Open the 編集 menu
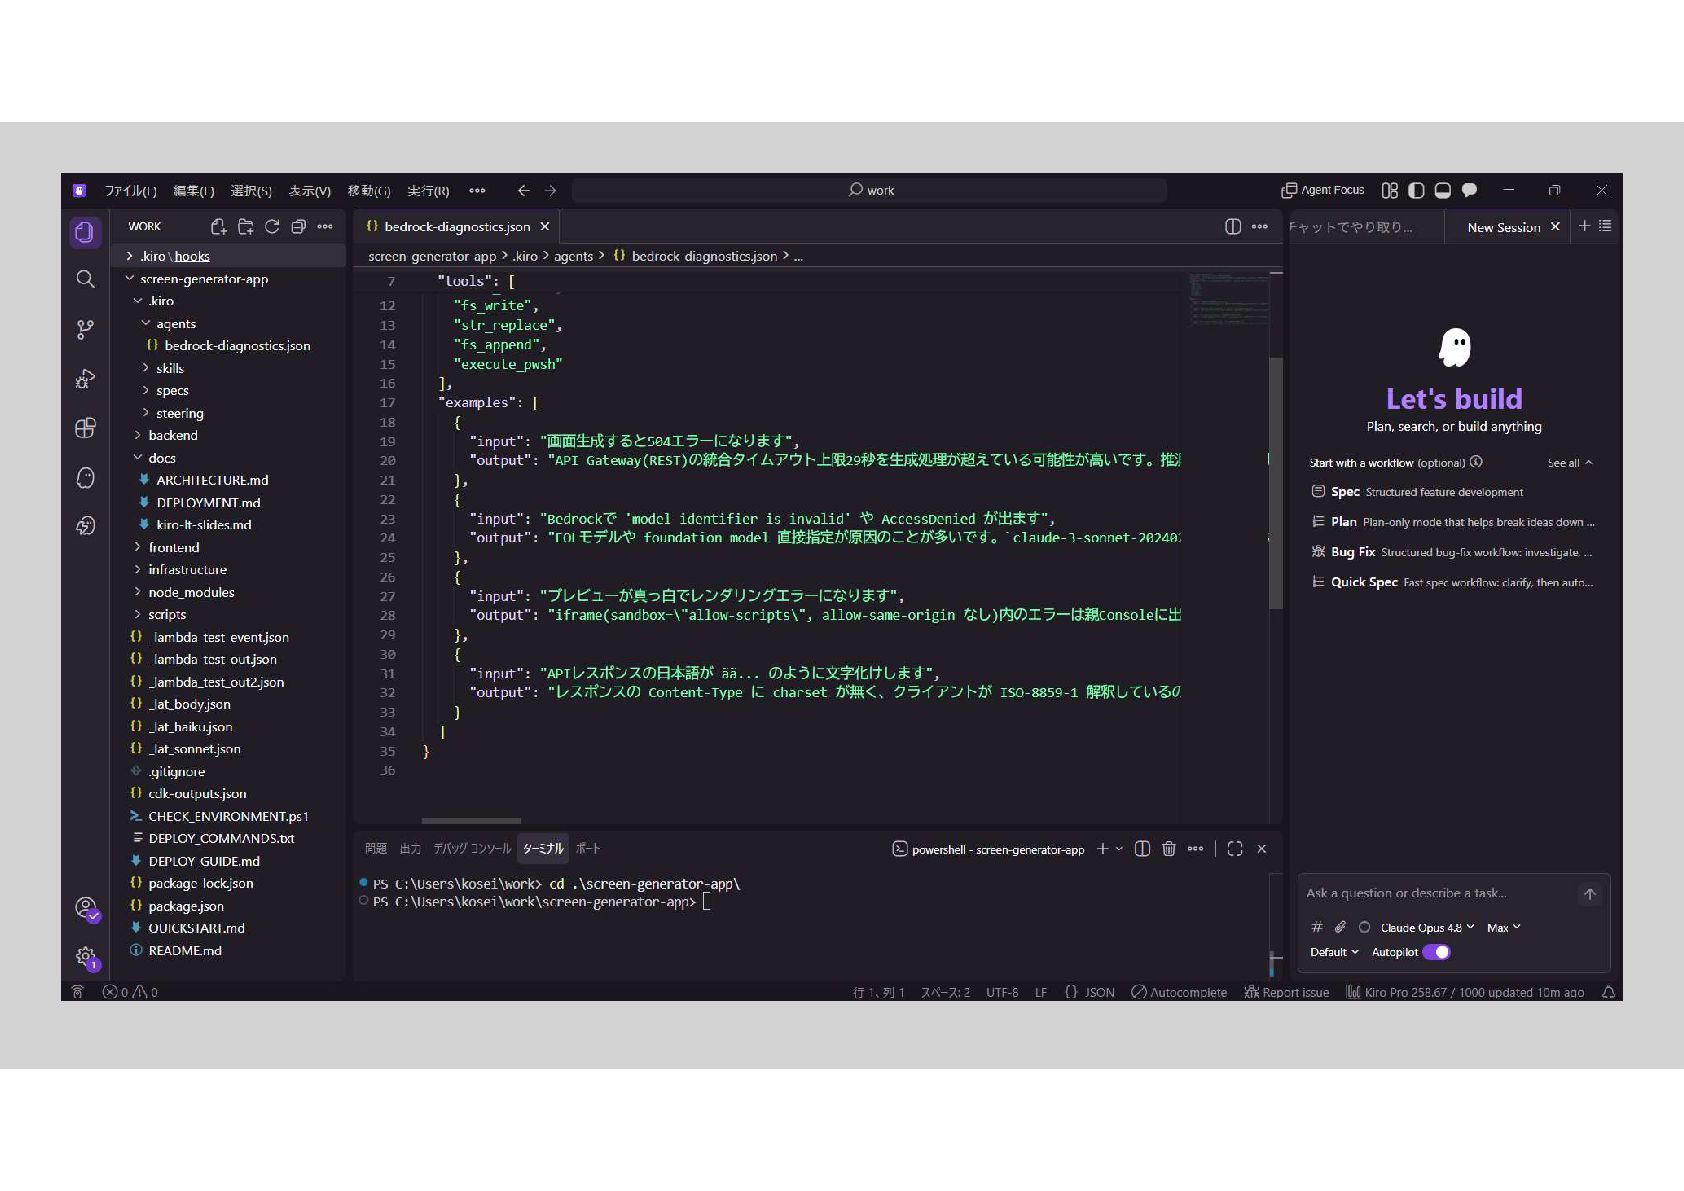 (193, 190)
